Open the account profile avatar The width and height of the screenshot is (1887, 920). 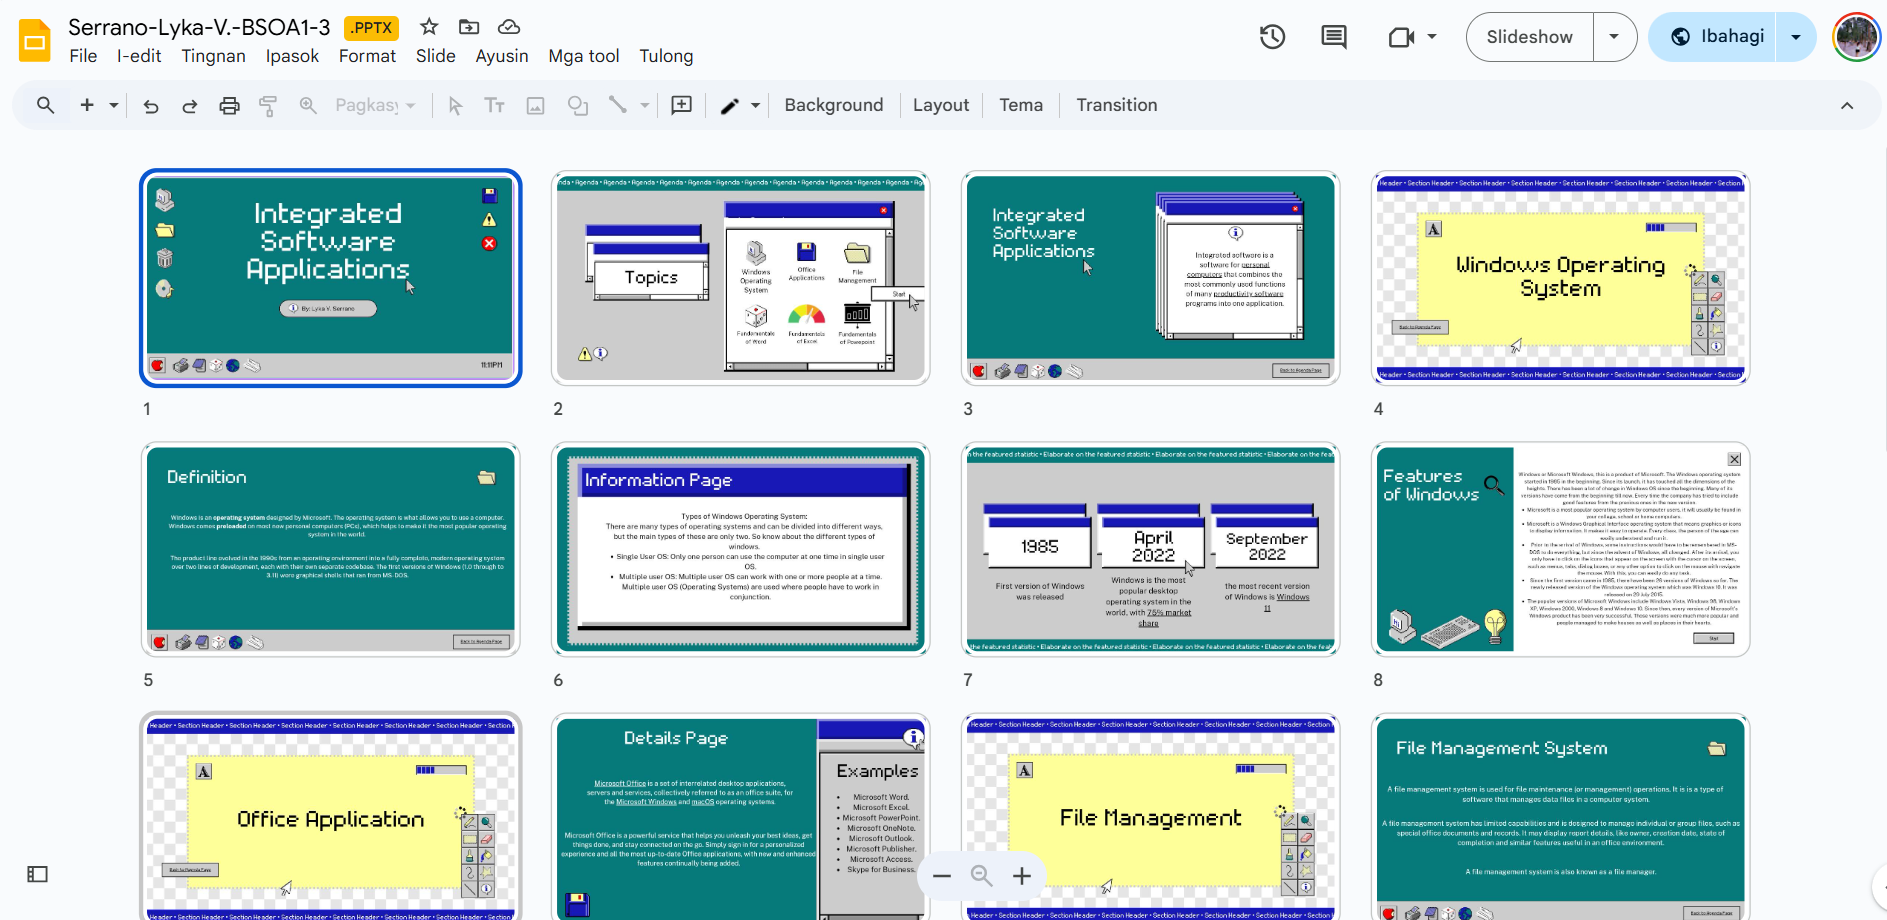click(x=1857, y=37)
